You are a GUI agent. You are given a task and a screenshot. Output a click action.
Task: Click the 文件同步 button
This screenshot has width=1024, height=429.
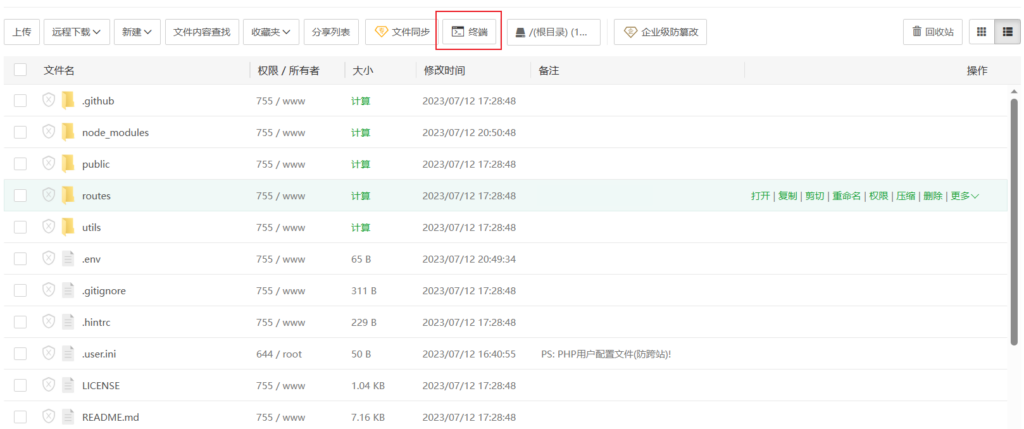tap(401, 31)
